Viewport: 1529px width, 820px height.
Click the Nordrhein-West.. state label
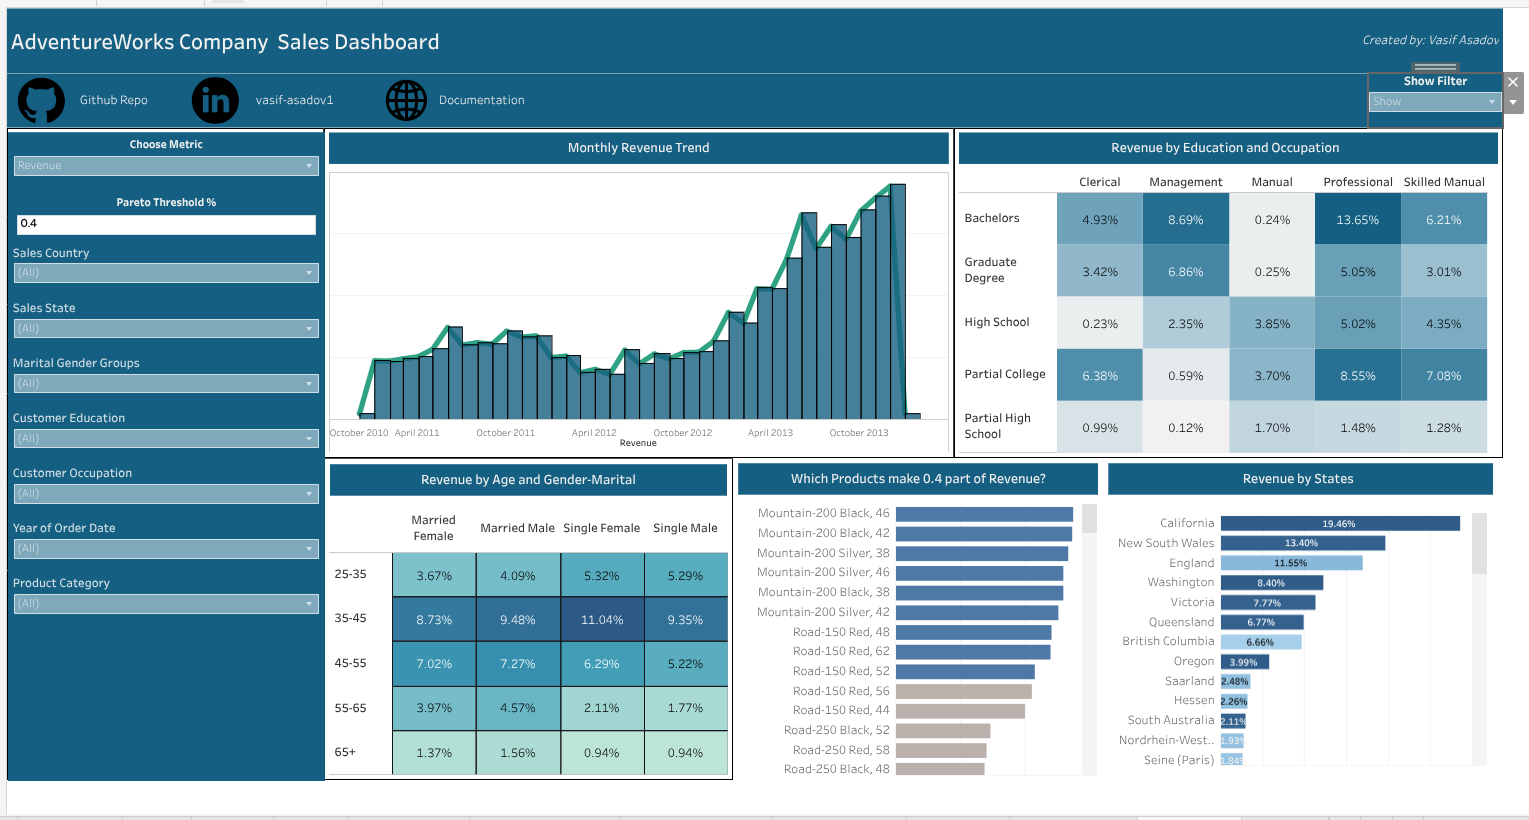(x=1166, y=740)
